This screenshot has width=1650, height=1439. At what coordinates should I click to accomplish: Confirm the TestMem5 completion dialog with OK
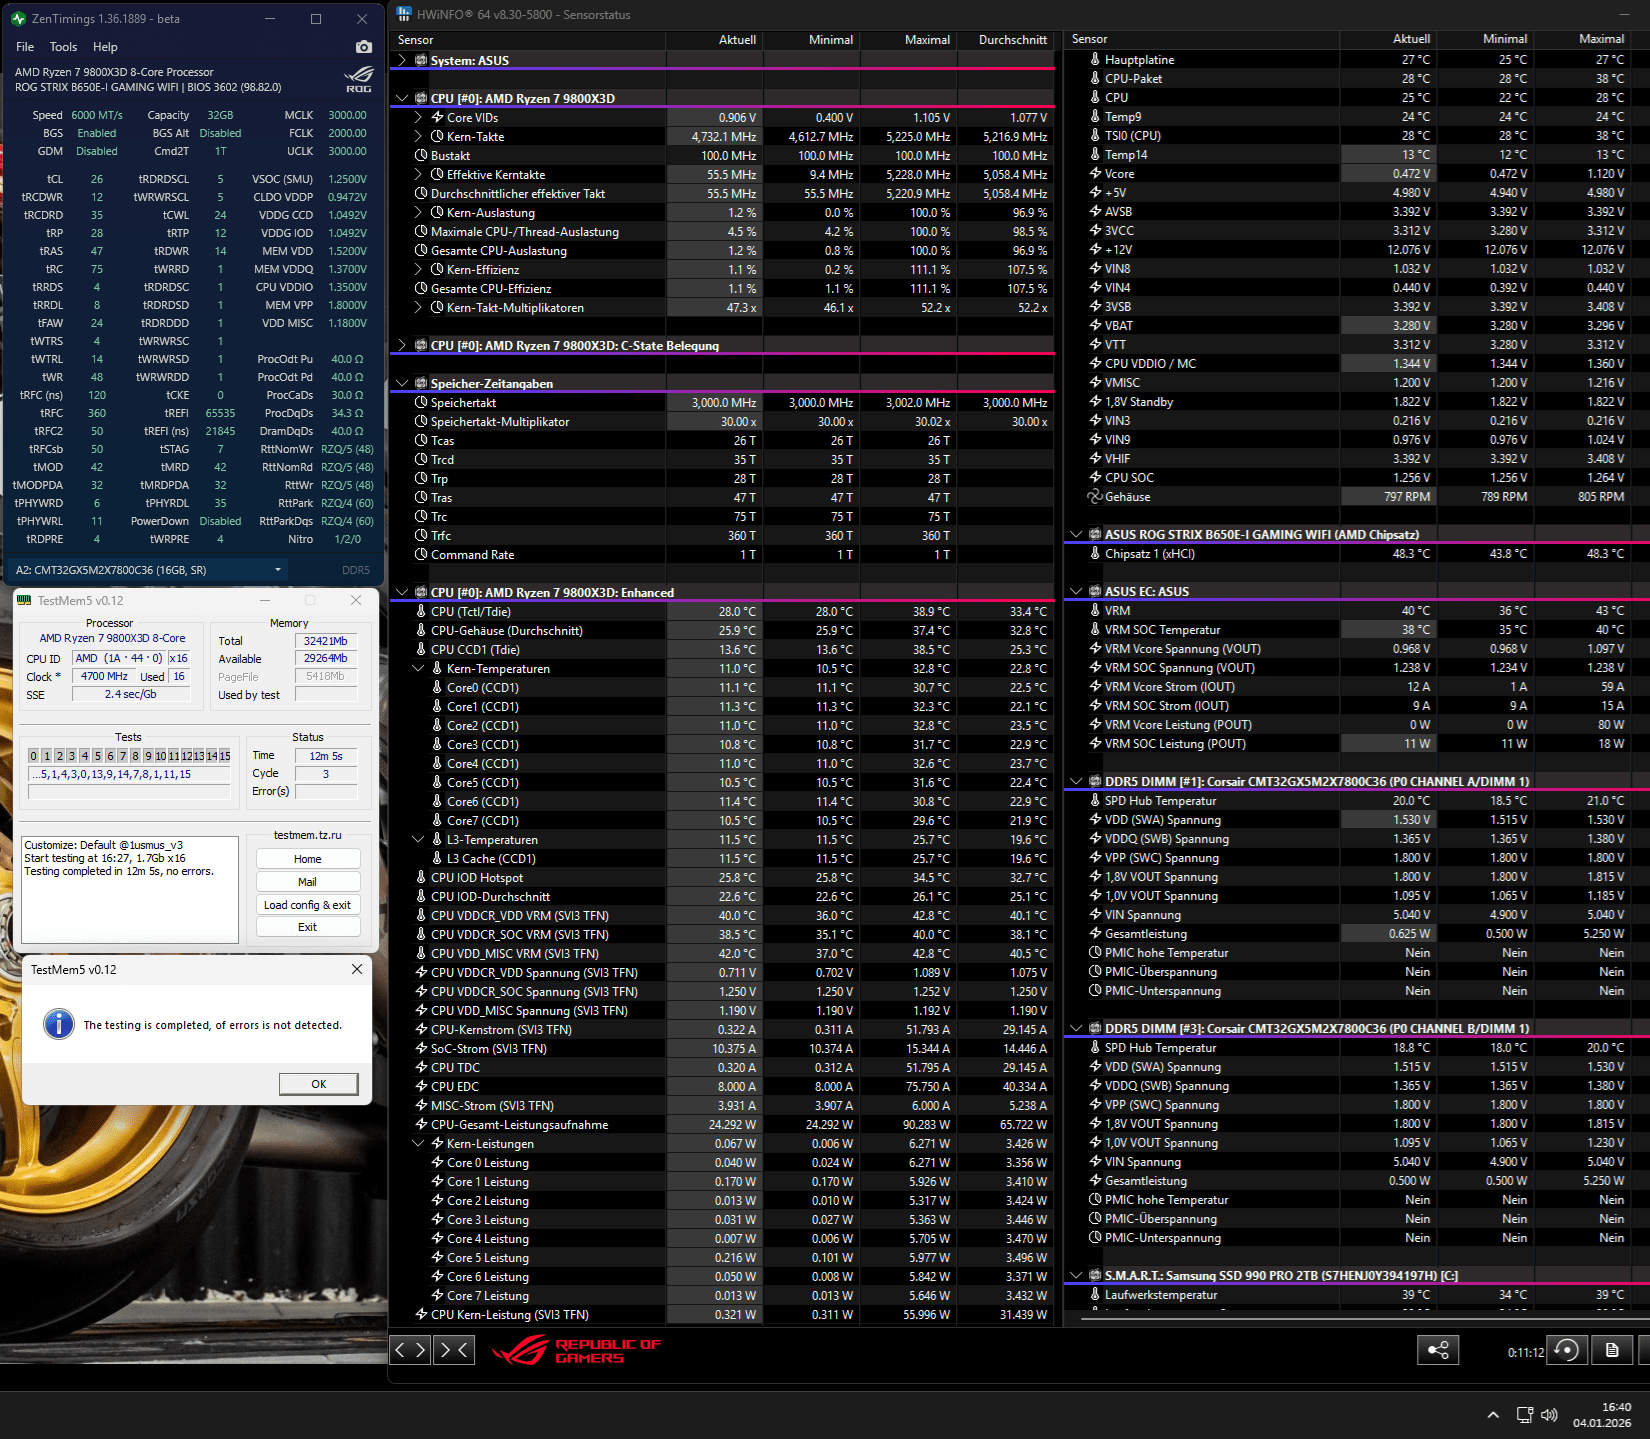click(x=319, y=1084)
